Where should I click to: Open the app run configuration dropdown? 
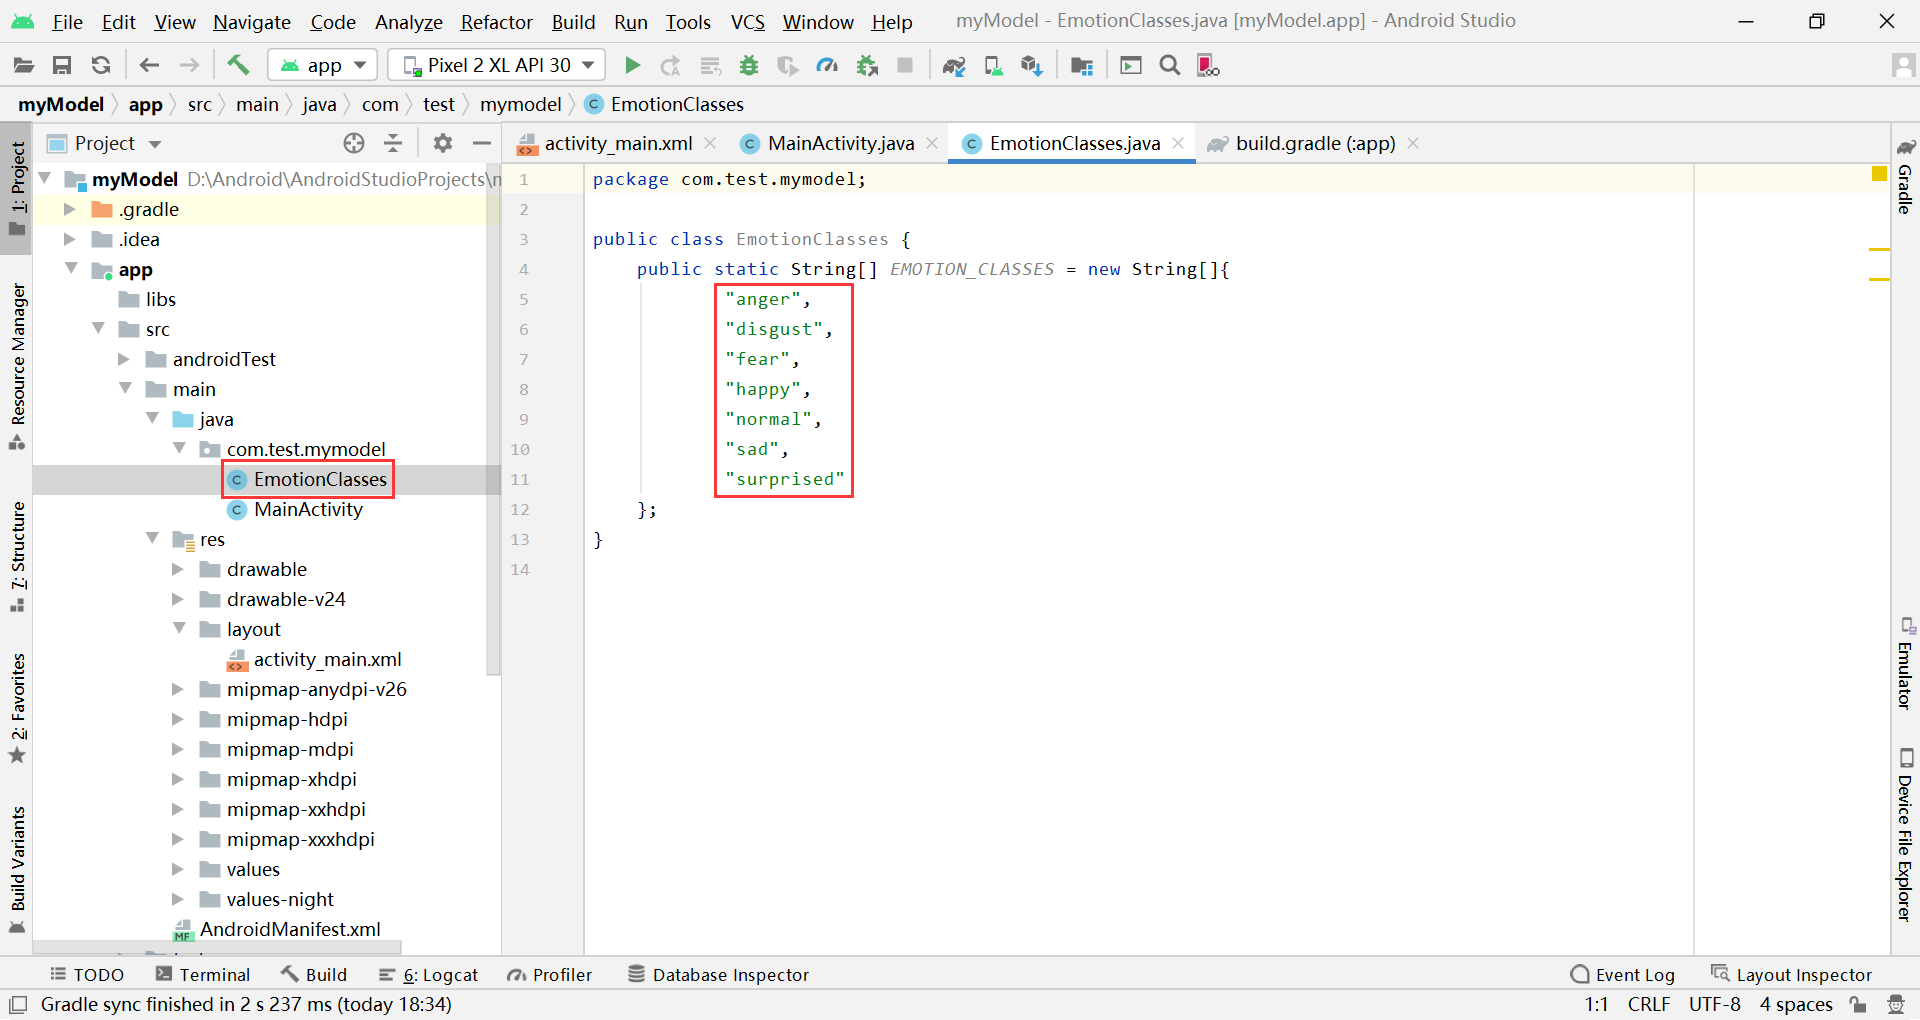[322, 66]
